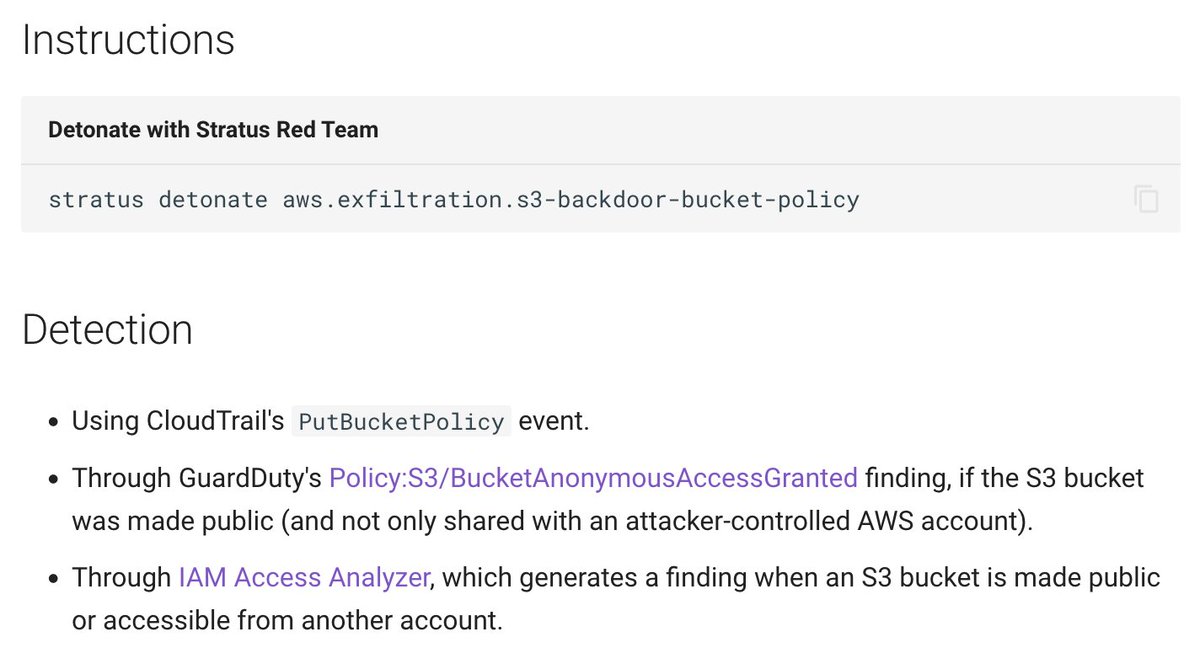
Task: Click the Instructions heading
Action: tap(128, 41)
